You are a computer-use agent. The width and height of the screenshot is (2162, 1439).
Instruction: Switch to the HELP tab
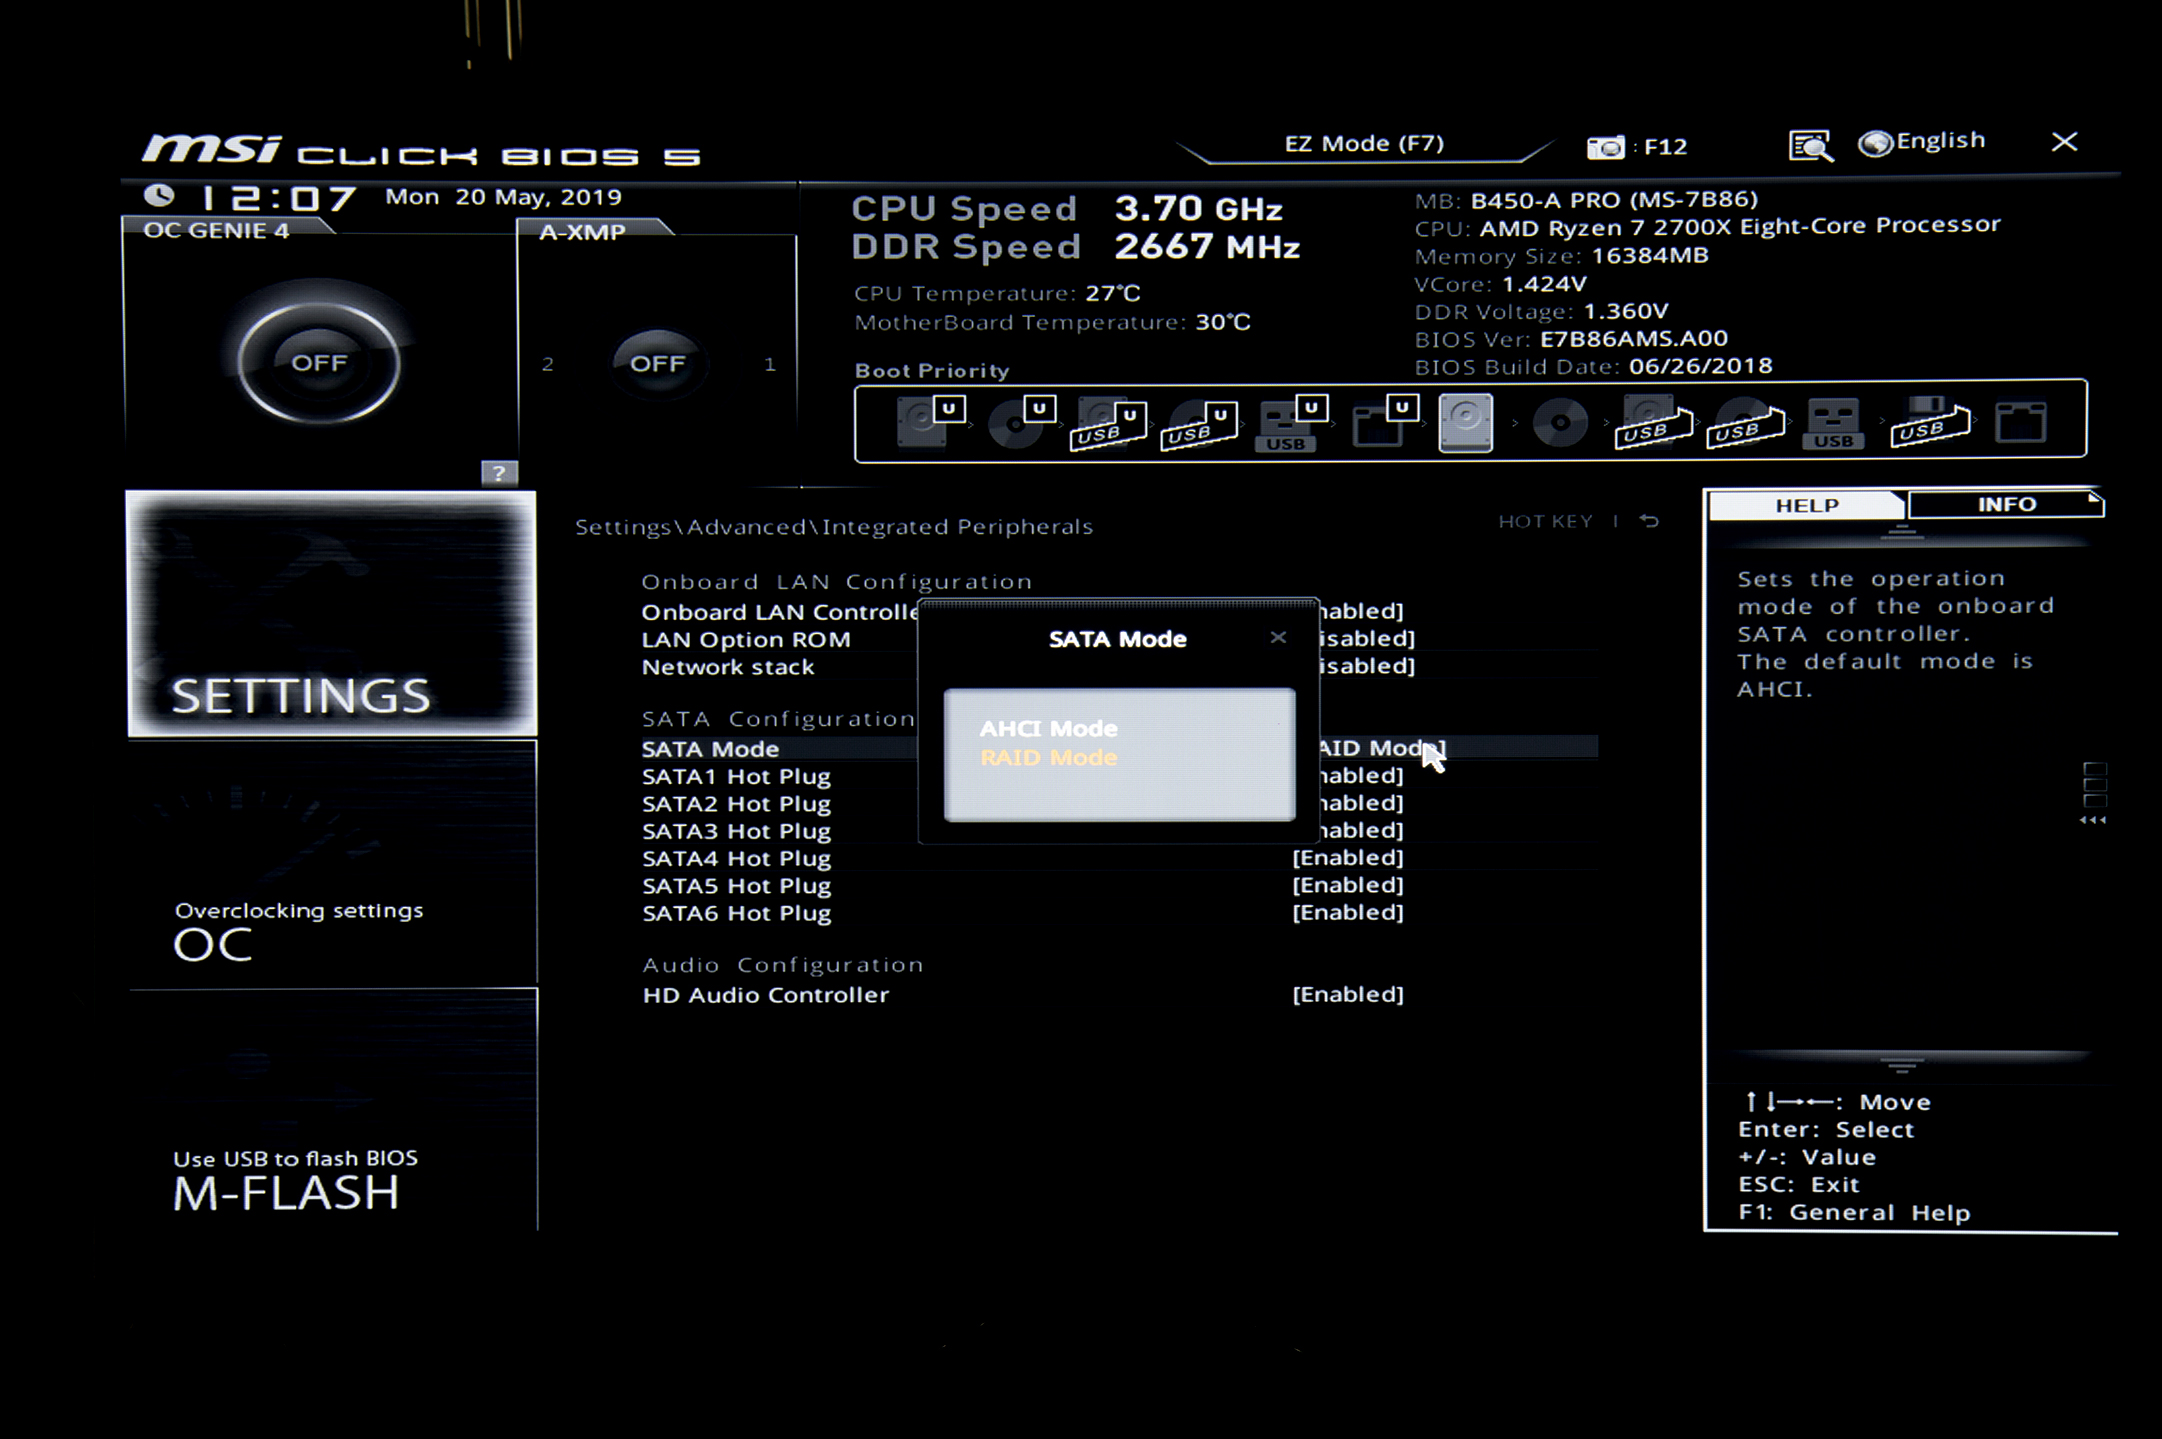click(x=1806, y=505)
